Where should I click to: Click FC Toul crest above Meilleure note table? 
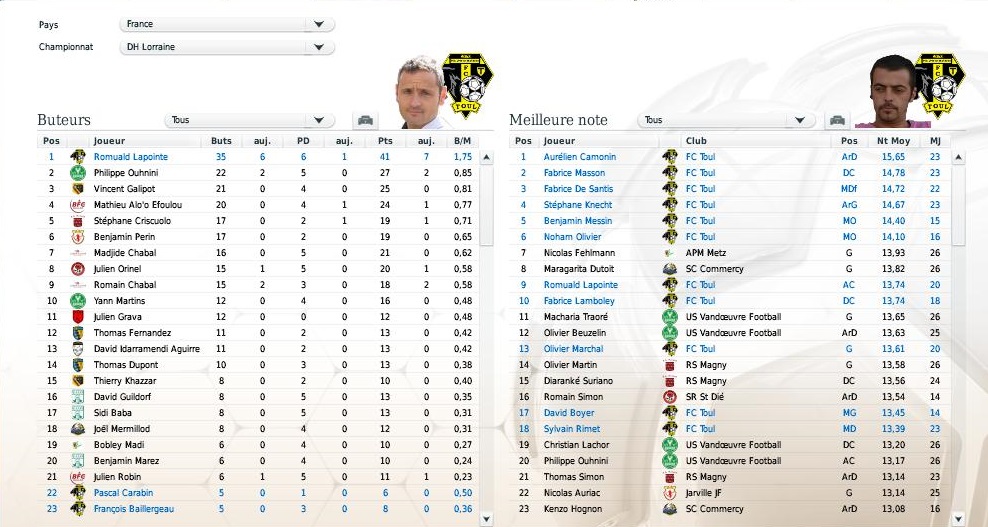coord(939,84)
